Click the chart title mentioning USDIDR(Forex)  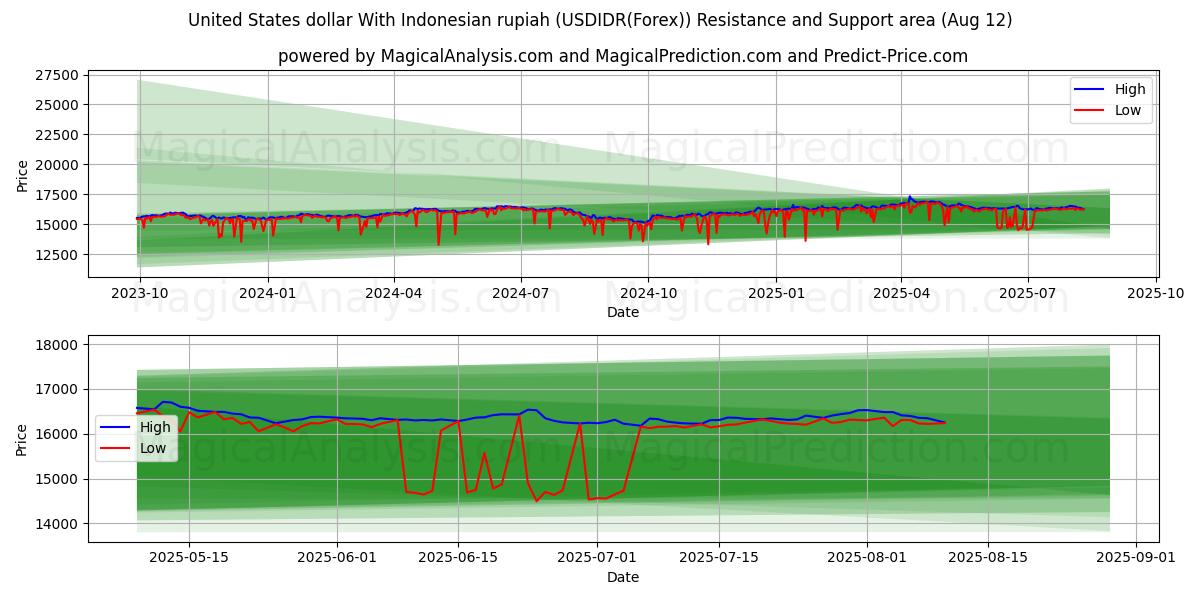(600, 20)
